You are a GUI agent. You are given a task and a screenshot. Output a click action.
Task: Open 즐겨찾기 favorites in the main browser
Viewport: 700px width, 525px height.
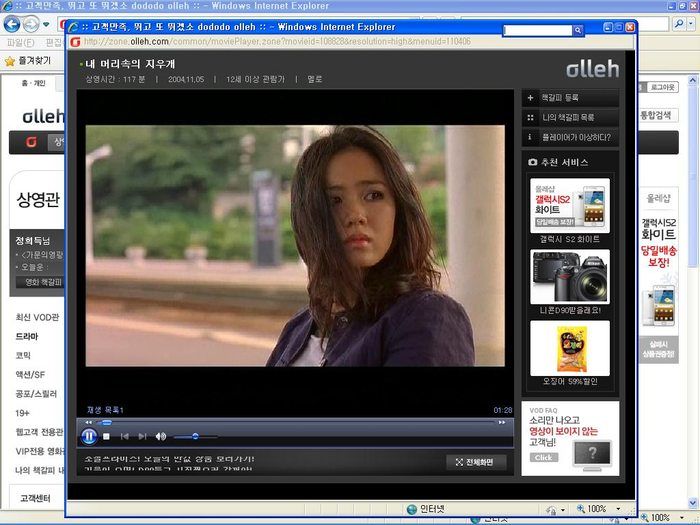[x=28, y=61]
